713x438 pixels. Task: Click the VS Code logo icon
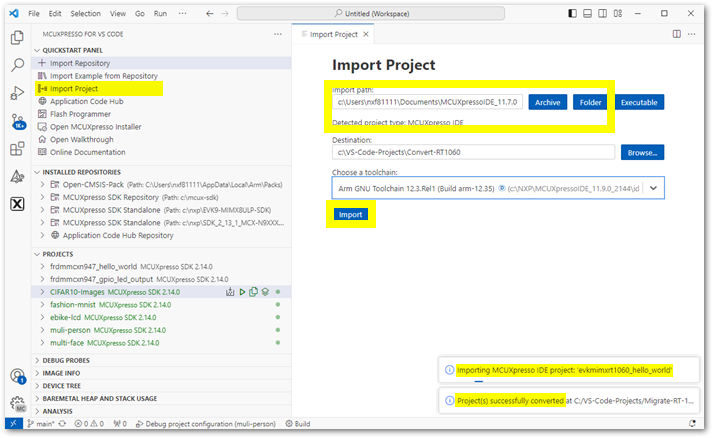click(x=14, y=14)
